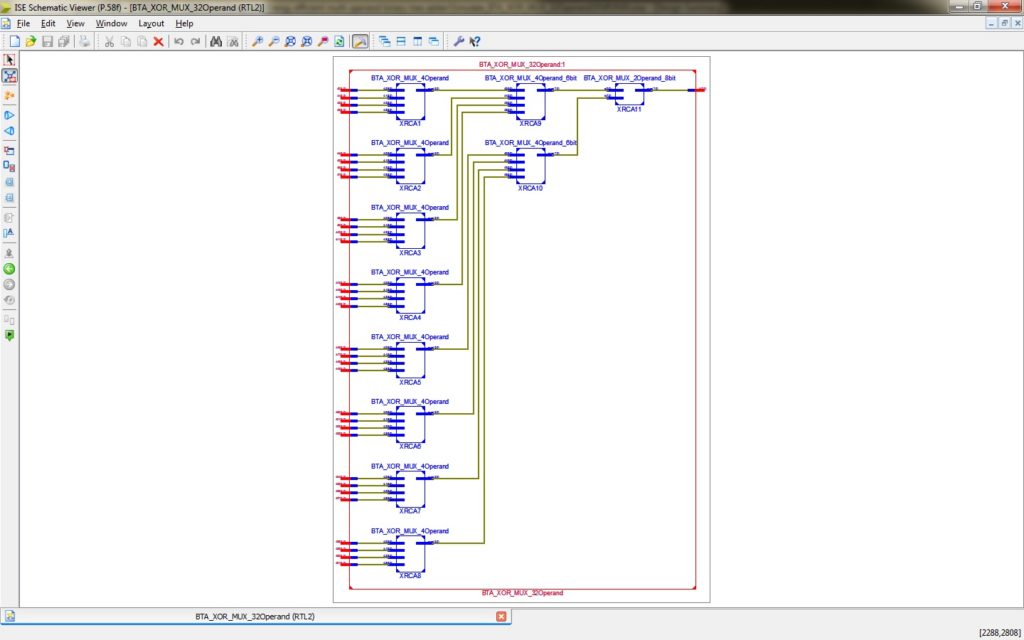Undo the last action
The width and height of the screenshot is (1024, 640).
(x=178, y=41)
